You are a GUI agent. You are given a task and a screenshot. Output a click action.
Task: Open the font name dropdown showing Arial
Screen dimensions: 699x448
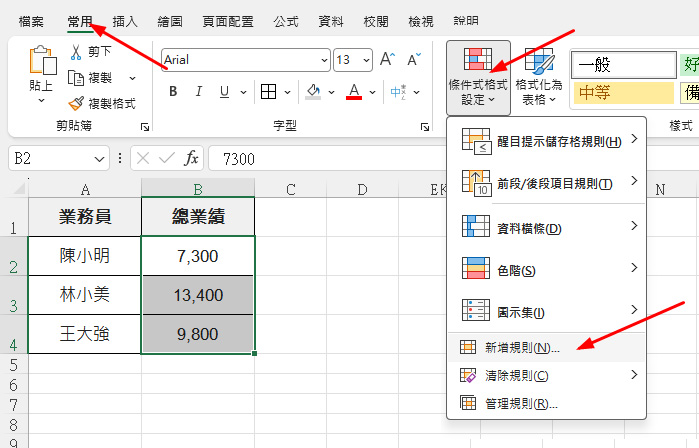pyautogui.click(x=325, y=60)
